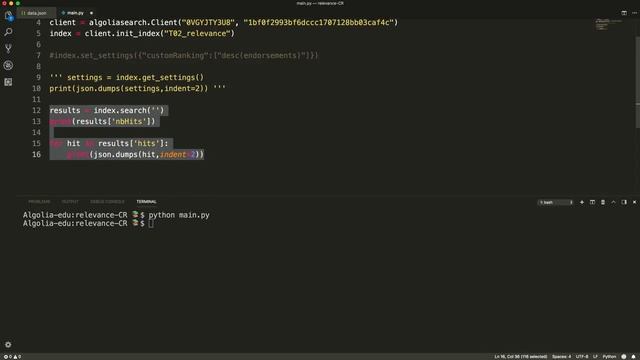The image size is (640, 360).
Task: Click unsaved dot on main.py tab
Action: [91, 13]
